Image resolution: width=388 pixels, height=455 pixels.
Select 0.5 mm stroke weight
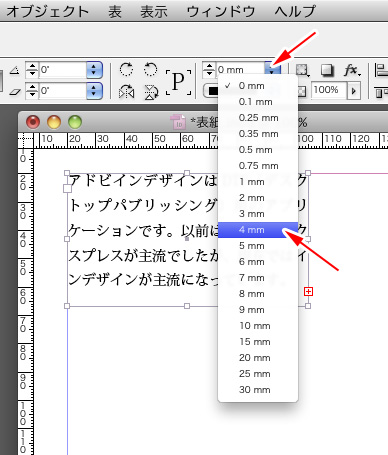click(258, 150)
